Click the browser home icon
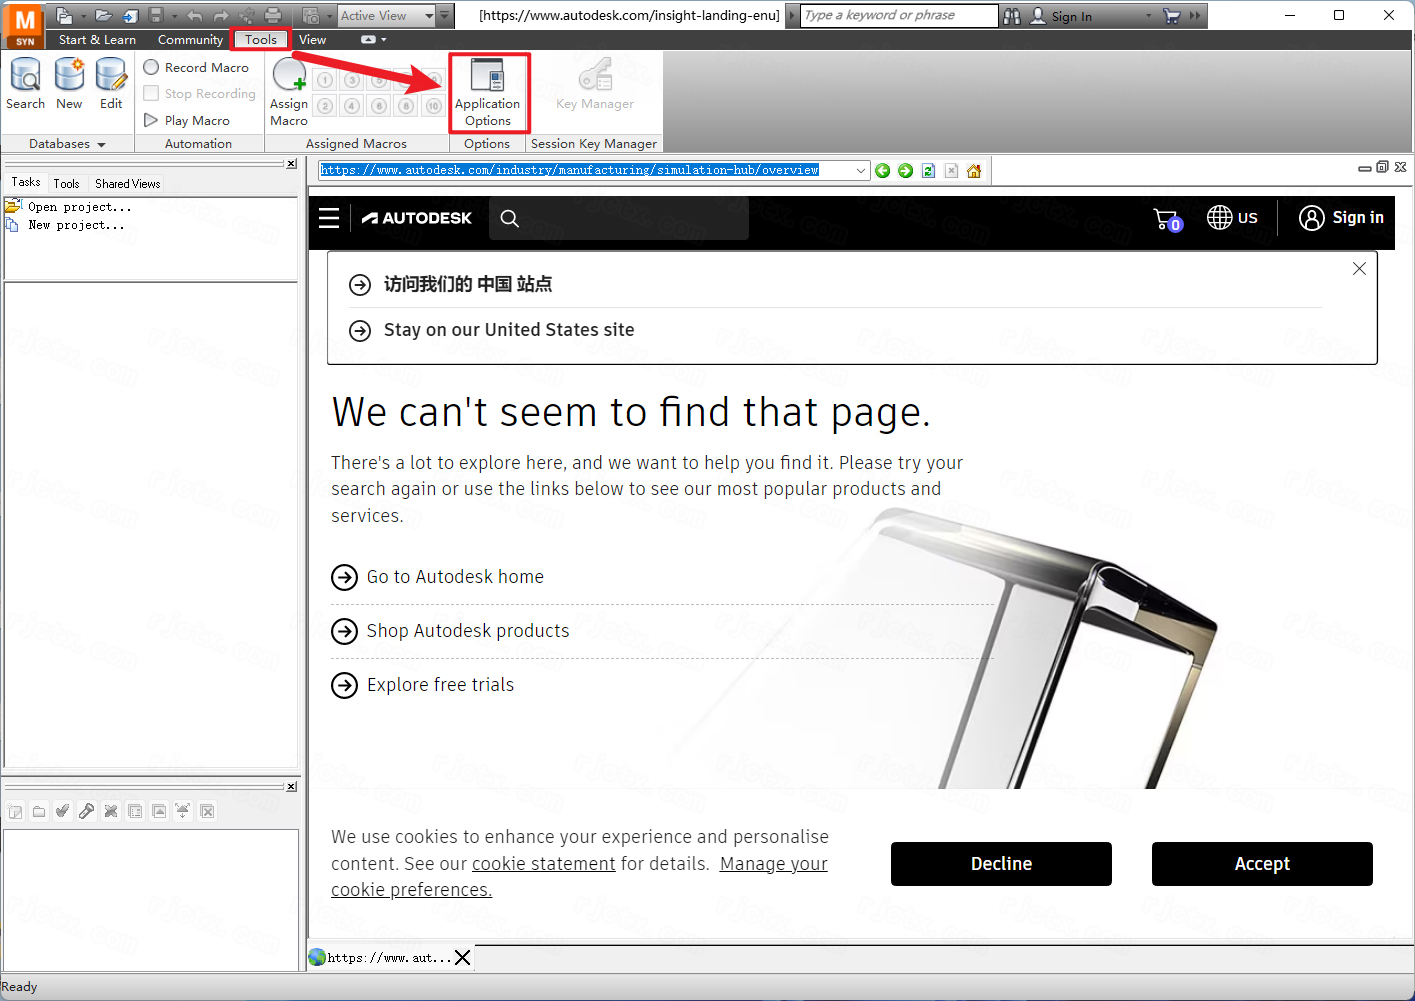The image size is (1415, 1001). [974, 171]
